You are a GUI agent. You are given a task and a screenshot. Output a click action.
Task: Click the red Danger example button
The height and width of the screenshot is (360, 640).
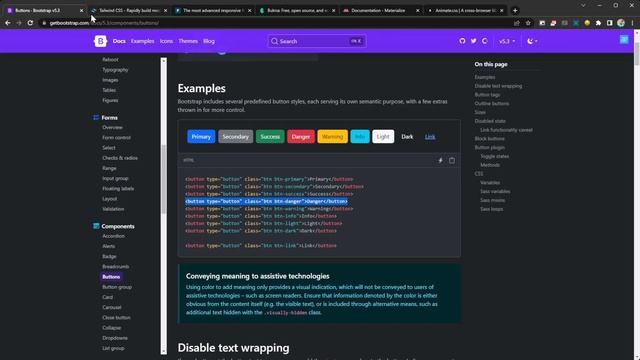tap(301, 137)
